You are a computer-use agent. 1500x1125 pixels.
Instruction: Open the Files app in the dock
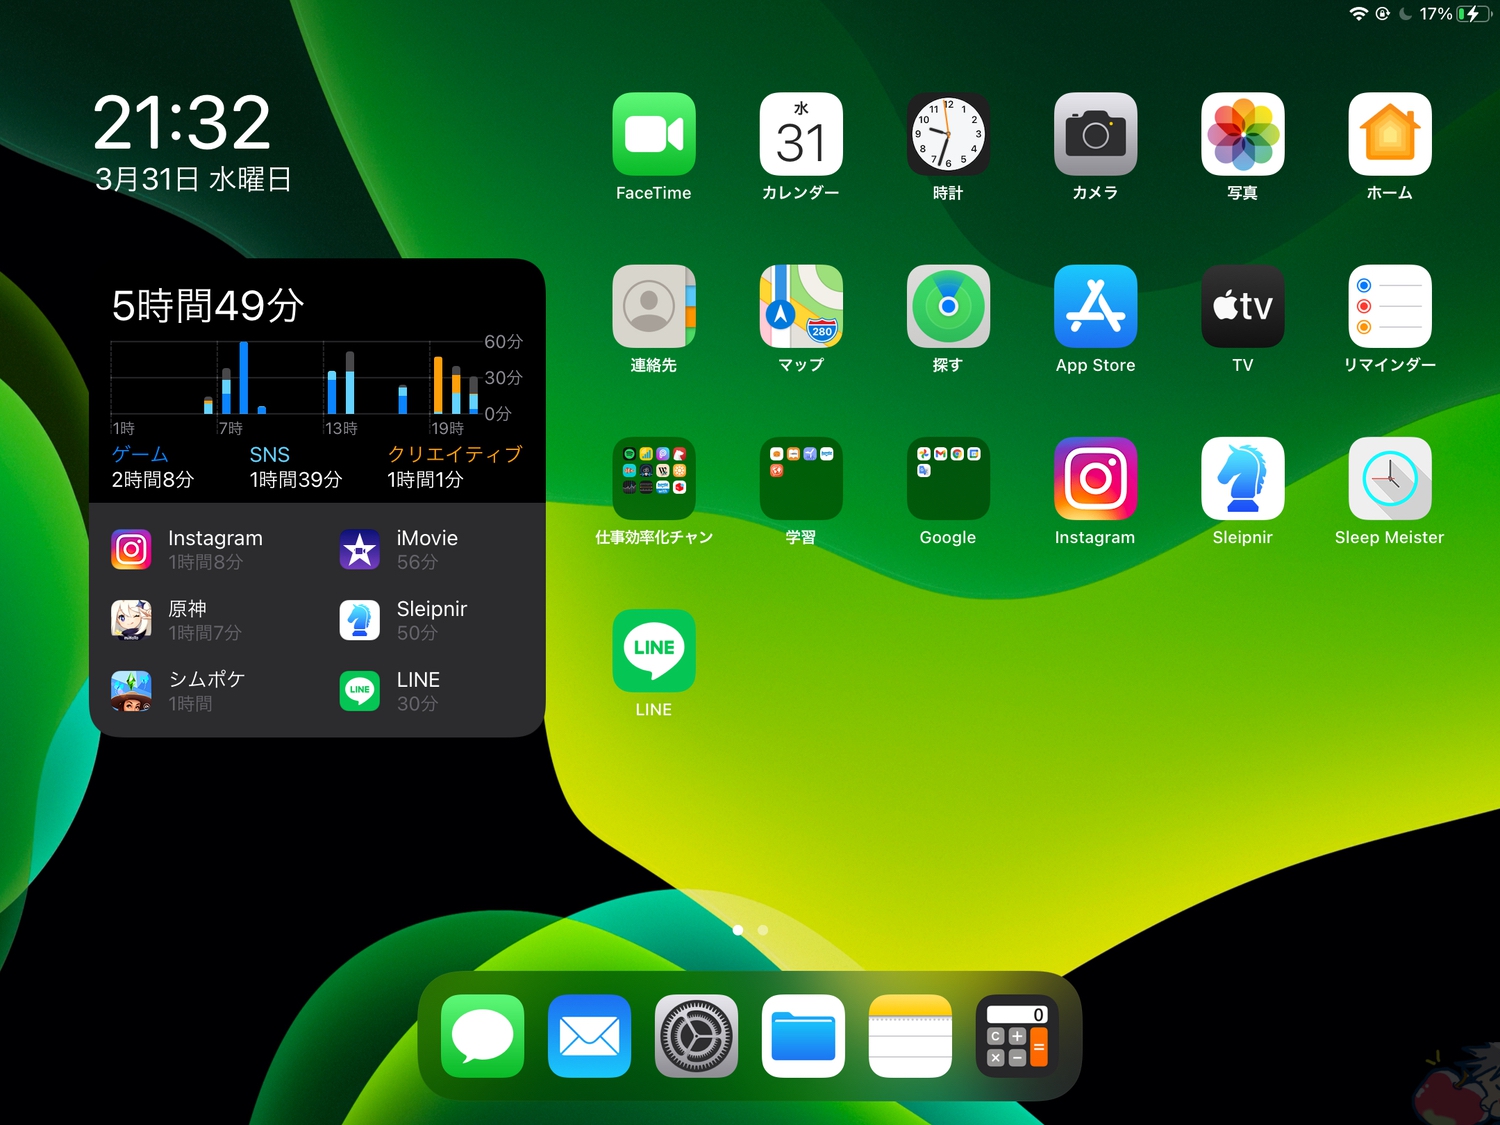(x=803, y=1036)
